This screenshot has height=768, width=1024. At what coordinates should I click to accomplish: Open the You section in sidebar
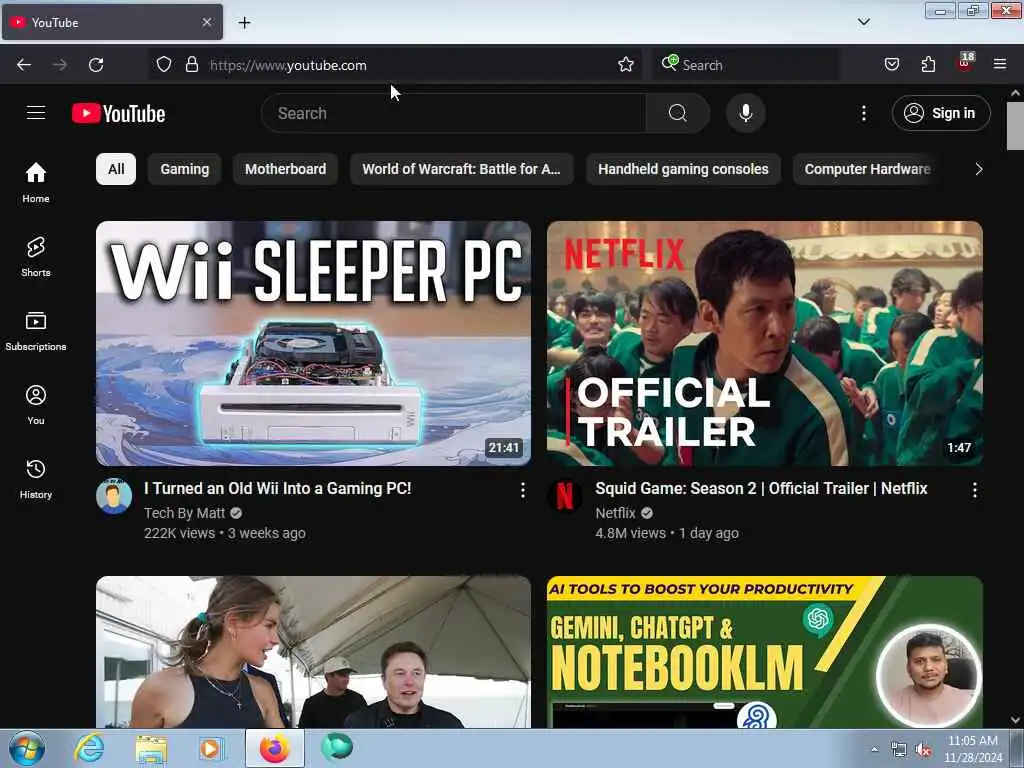(36, 405)
